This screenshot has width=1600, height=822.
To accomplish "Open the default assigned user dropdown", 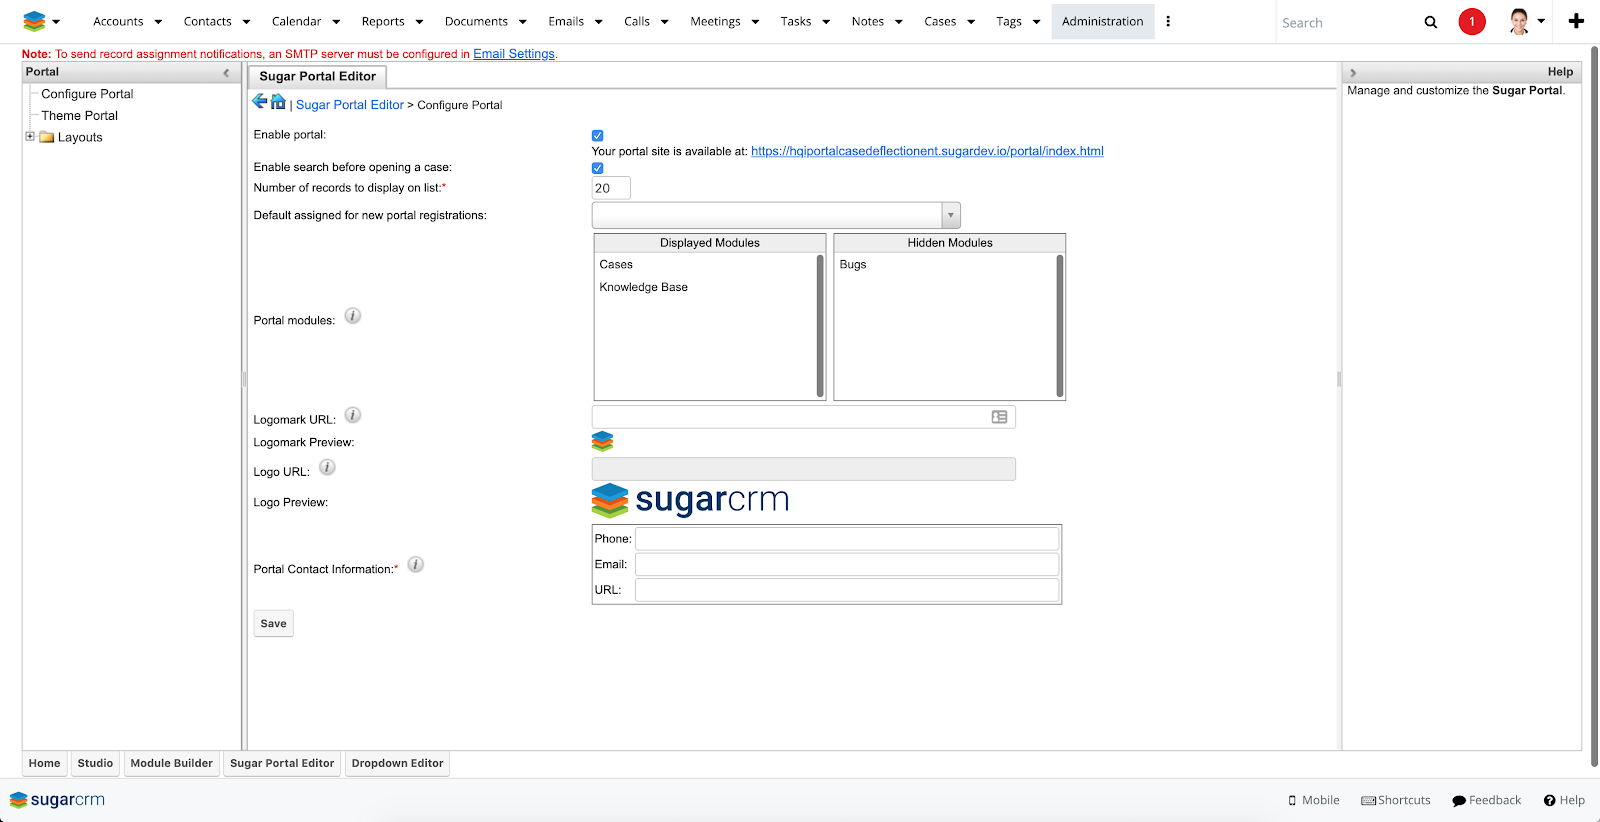I will pos(950,215).
